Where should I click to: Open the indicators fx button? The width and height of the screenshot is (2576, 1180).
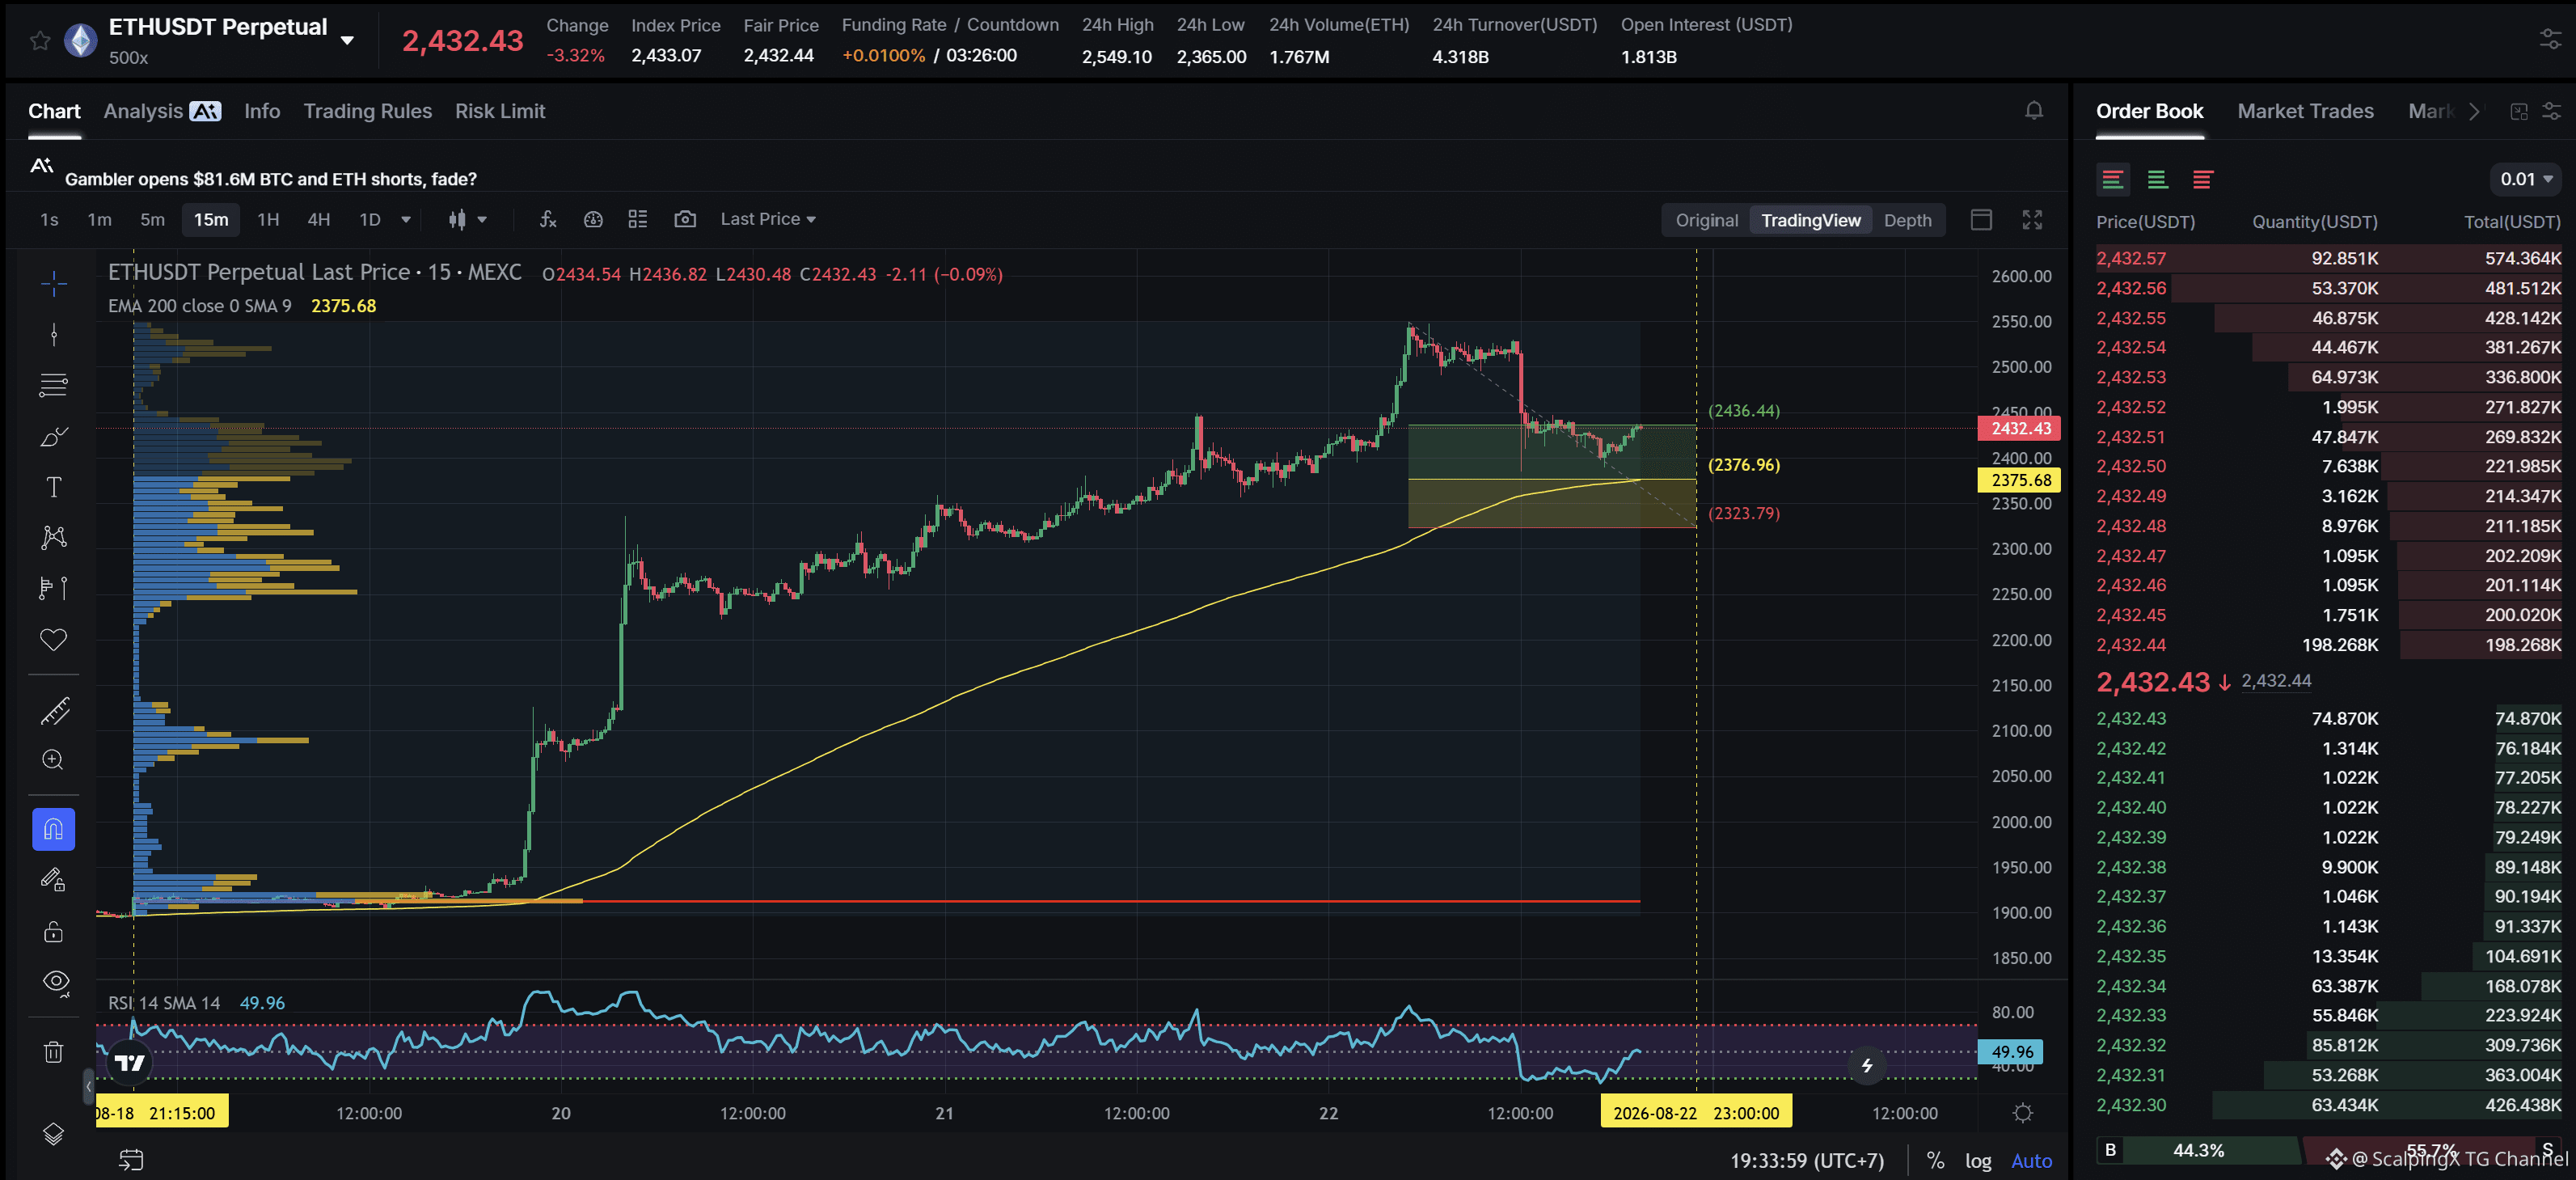[548, 220]
